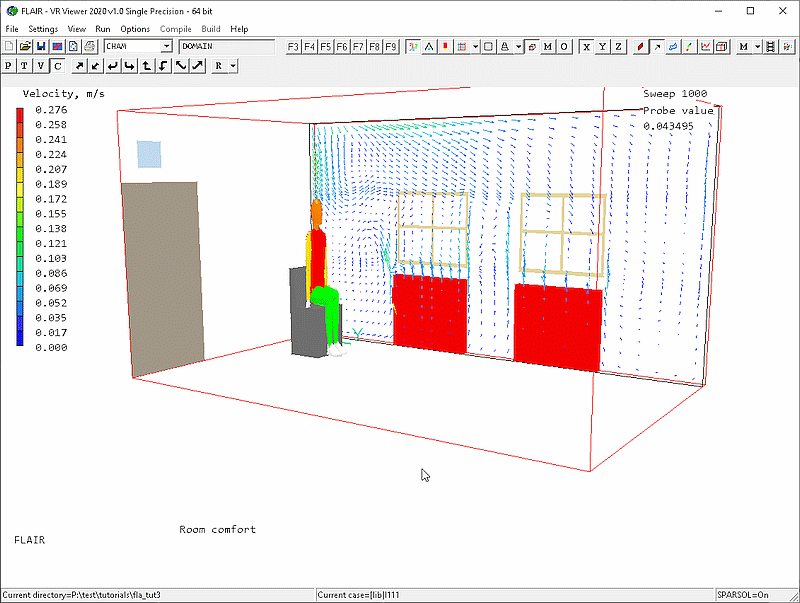The image size is (800, 603).
Task: Click the line graph plot icon
Action: [706, 46]
